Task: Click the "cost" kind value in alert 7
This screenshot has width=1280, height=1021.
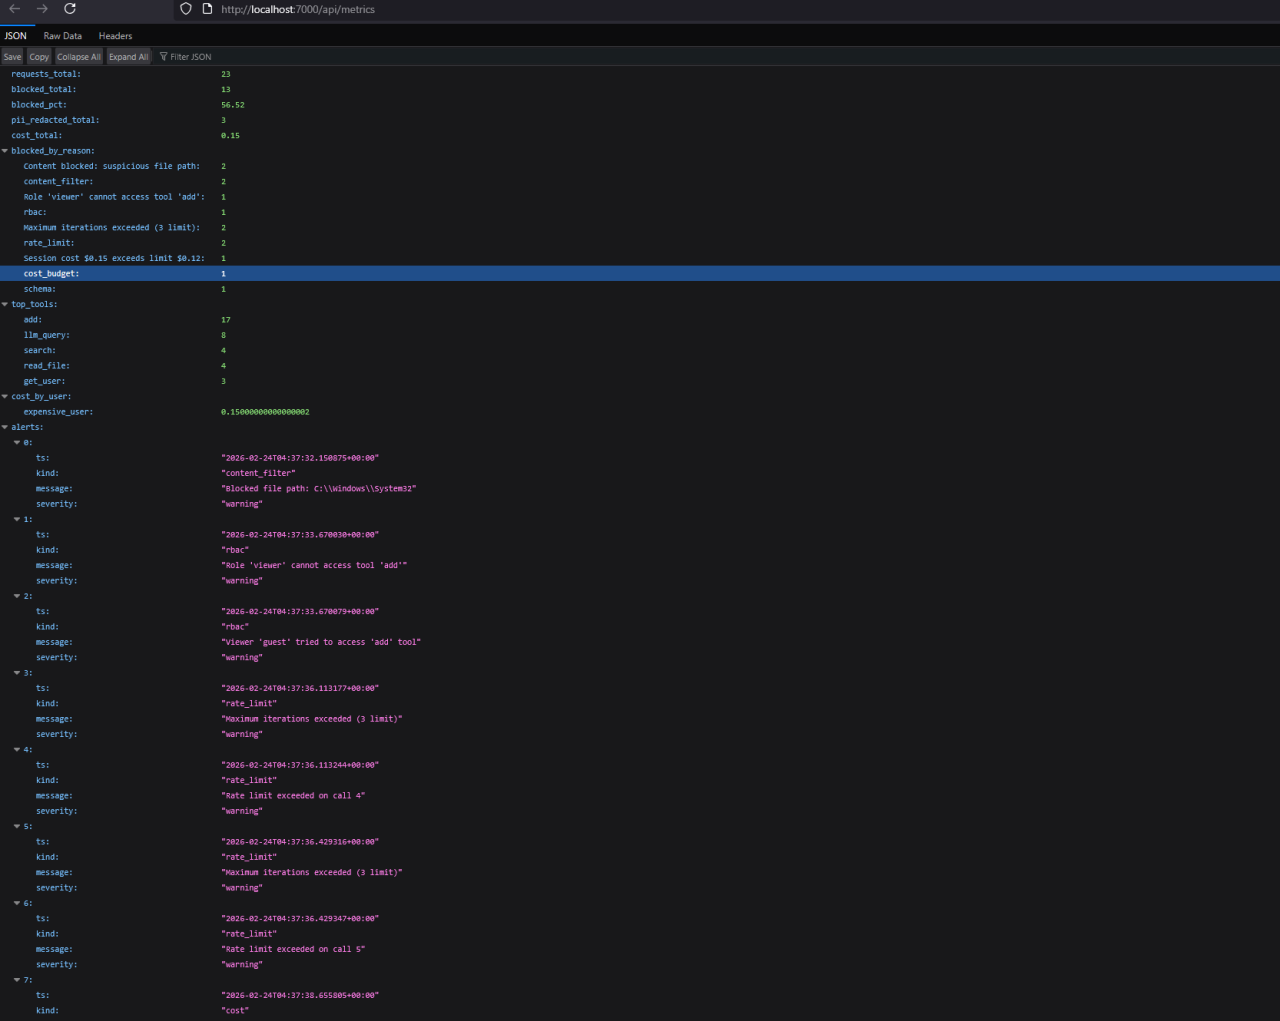Action: (235, 1011)
